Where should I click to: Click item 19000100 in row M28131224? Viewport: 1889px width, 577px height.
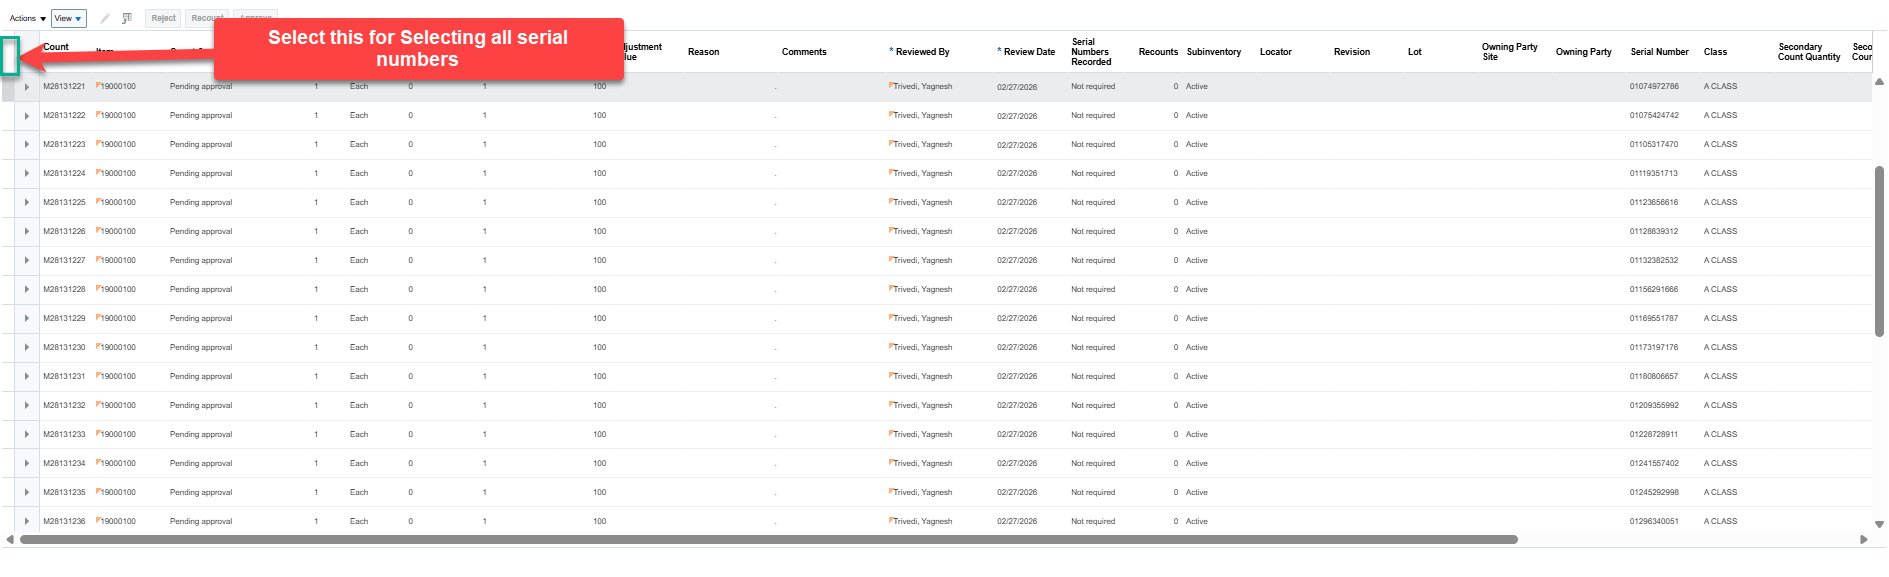(x=118, y=174)
